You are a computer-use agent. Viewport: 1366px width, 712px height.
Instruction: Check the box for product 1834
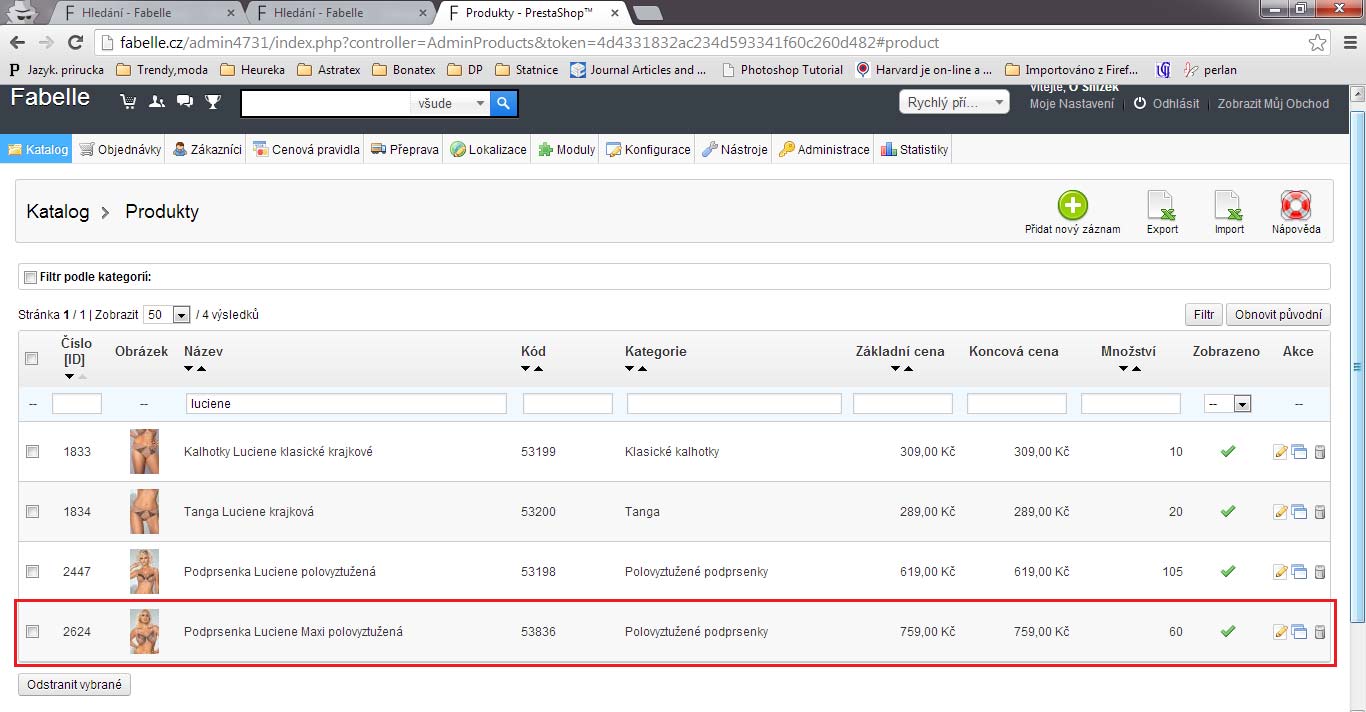coord(32,512)
